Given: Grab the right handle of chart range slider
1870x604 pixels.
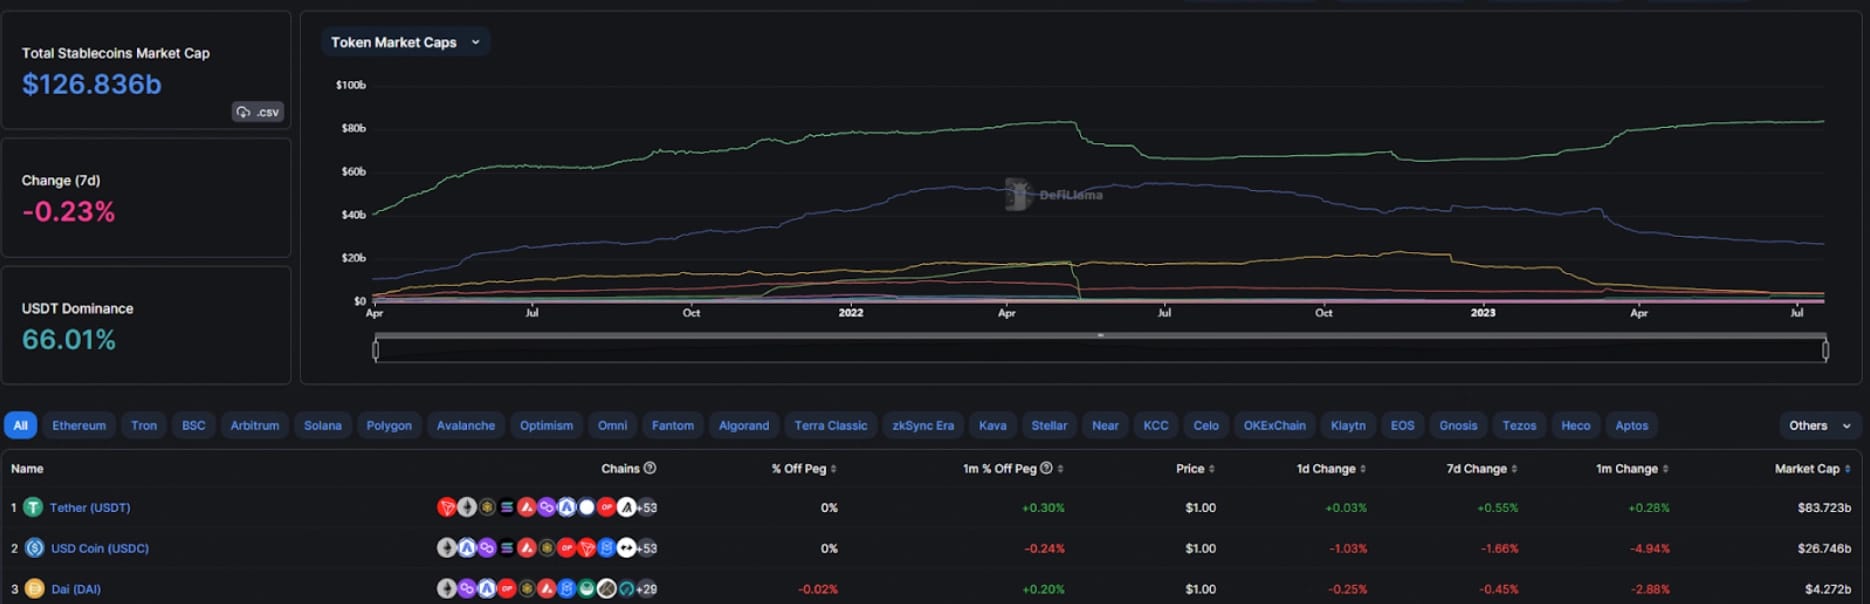Looking at the screenshot, I should pyautogui.click(x=1825, y=350).
